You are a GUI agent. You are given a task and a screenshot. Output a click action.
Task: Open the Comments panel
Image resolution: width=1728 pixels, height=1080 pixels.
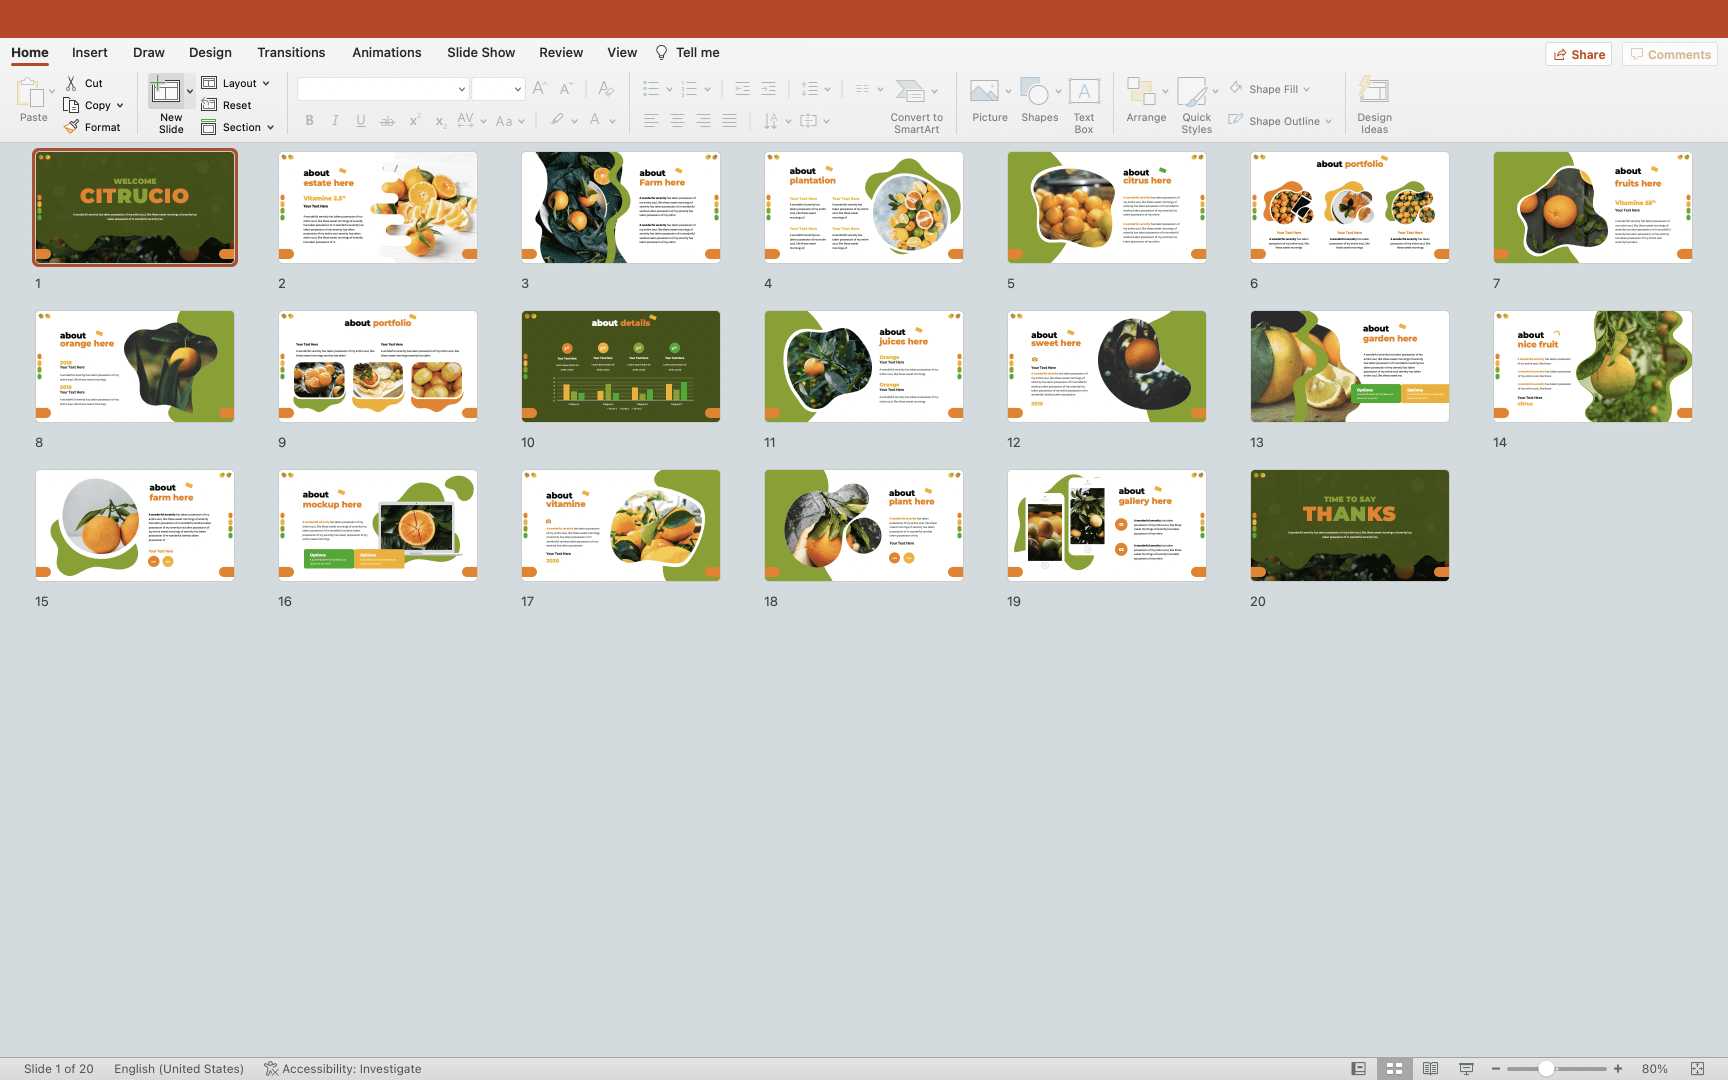tap(1670, 55)
